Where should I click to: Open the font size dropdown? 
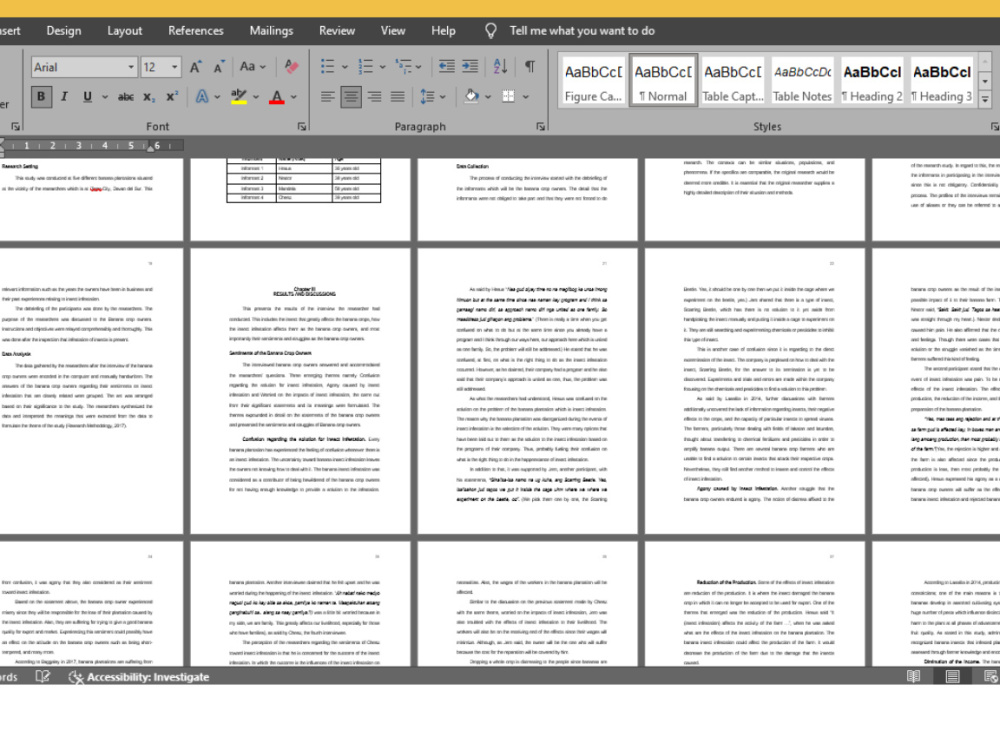coord(174,67)
